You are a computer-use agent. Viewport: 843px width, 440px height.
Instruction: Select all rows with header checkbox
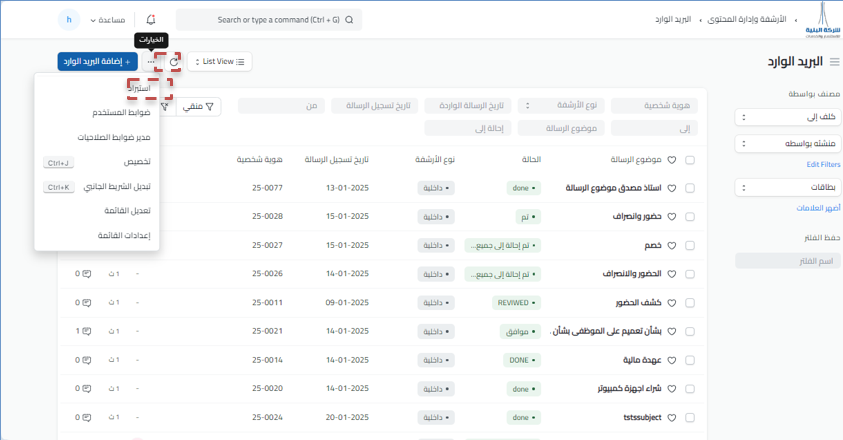coord(690,160)
